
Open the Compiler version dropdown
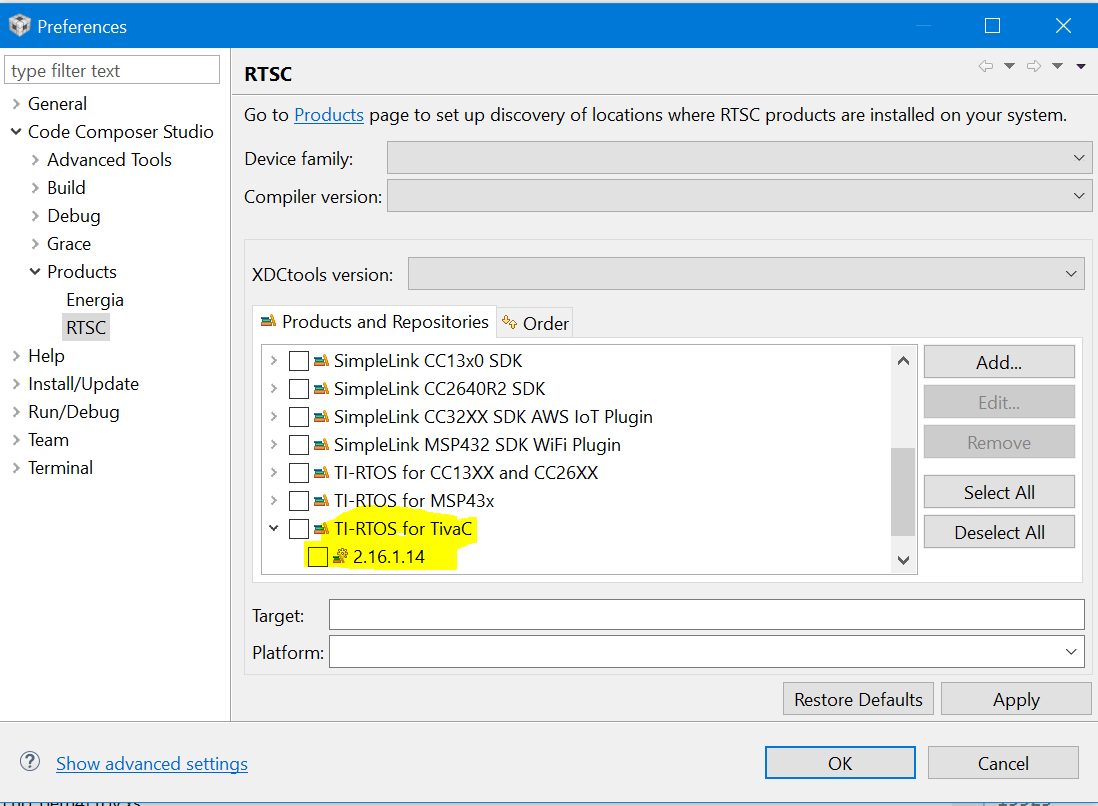pyautogui.click(x=739, y=196)
